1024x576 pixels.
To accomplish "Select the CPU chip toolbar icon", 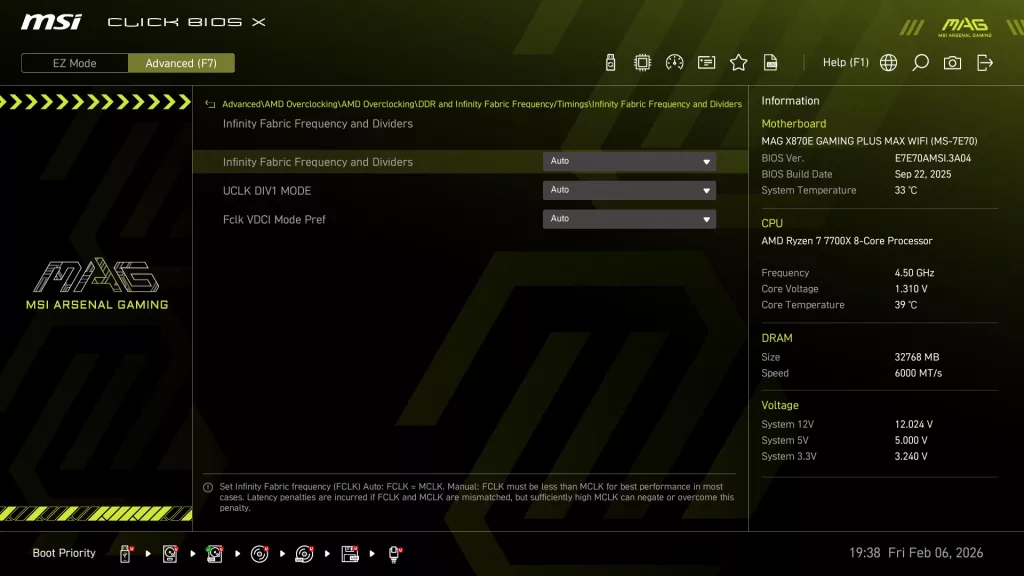I will pyautogui.click(x=642, y=61).
